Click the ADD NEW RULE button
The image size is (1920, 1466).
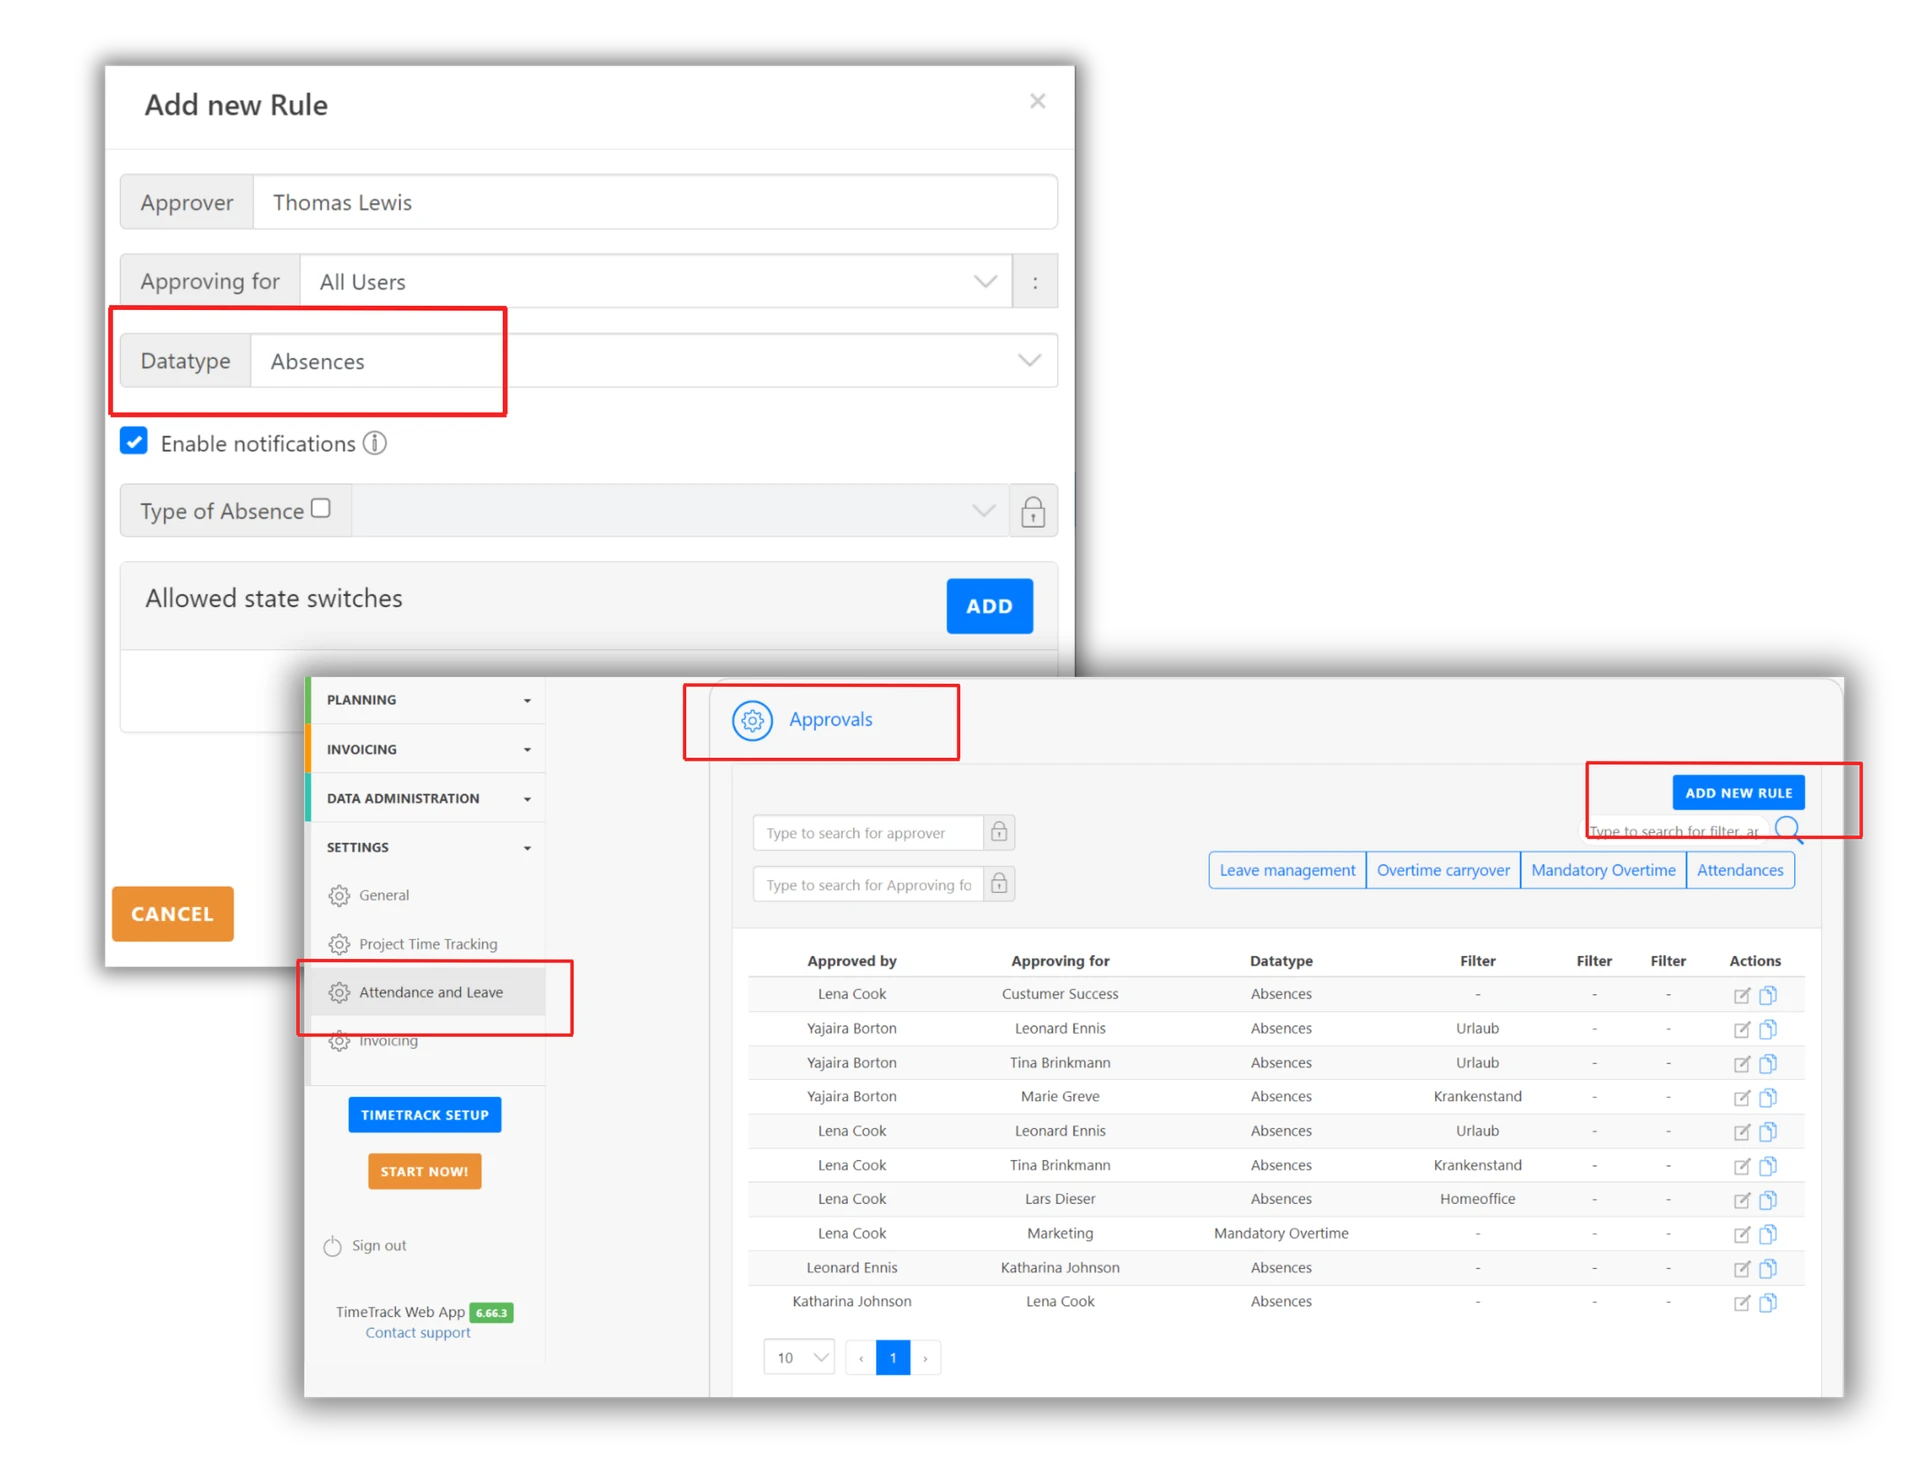click(x=1738, y=793)
